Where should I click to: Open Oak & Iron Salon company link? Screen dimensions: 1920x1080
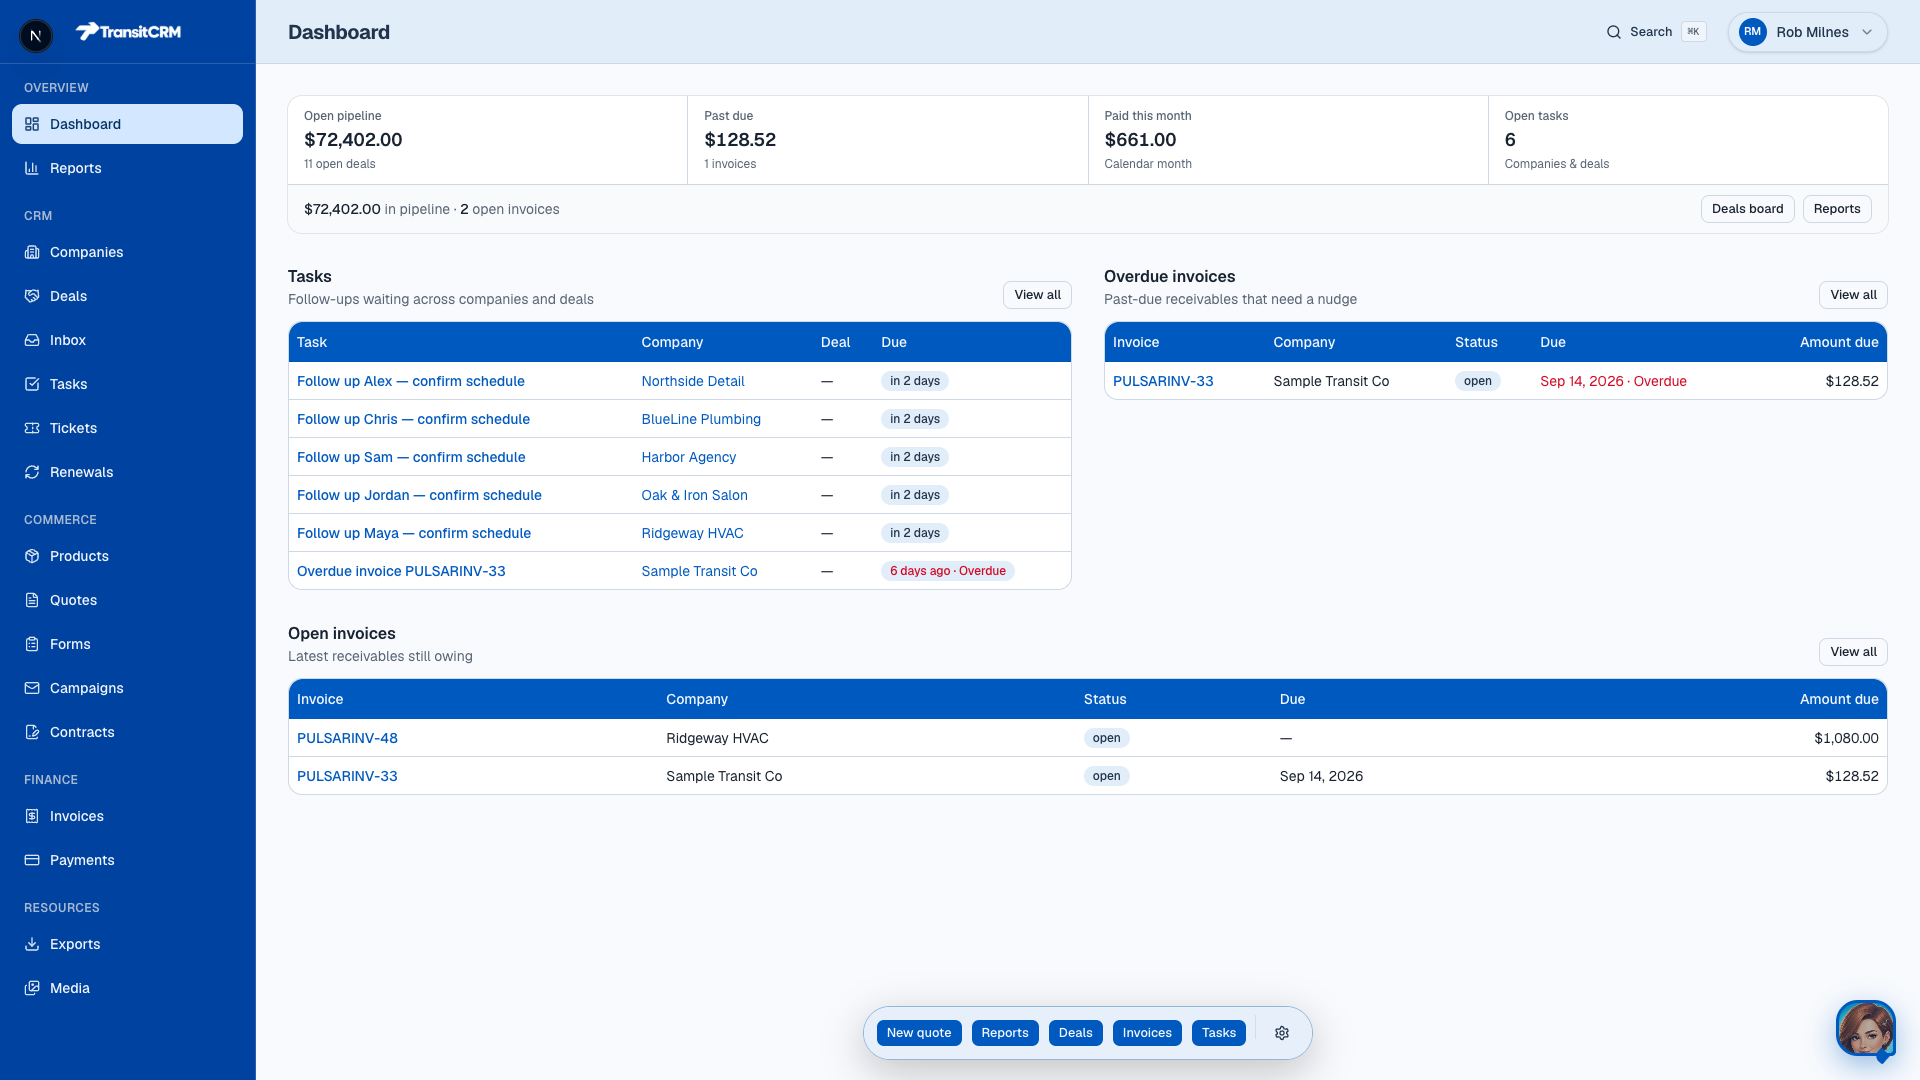click(x=695, y=495)
